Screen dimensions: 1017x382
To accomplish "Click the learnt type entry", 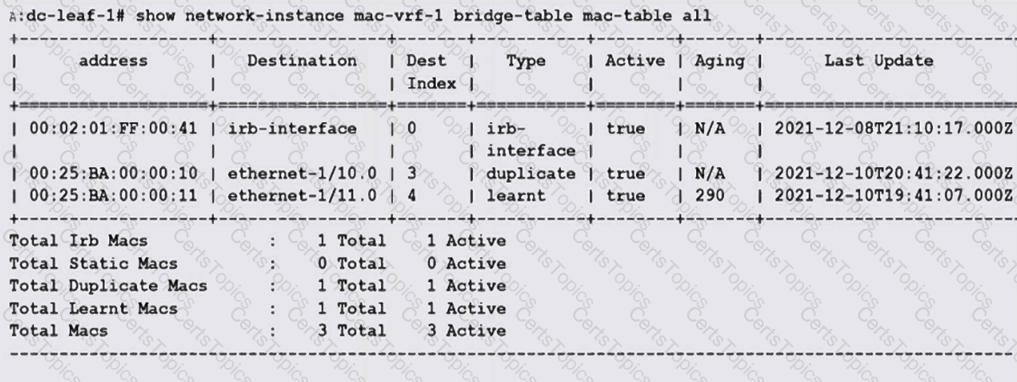I will [x=516, y=196].
